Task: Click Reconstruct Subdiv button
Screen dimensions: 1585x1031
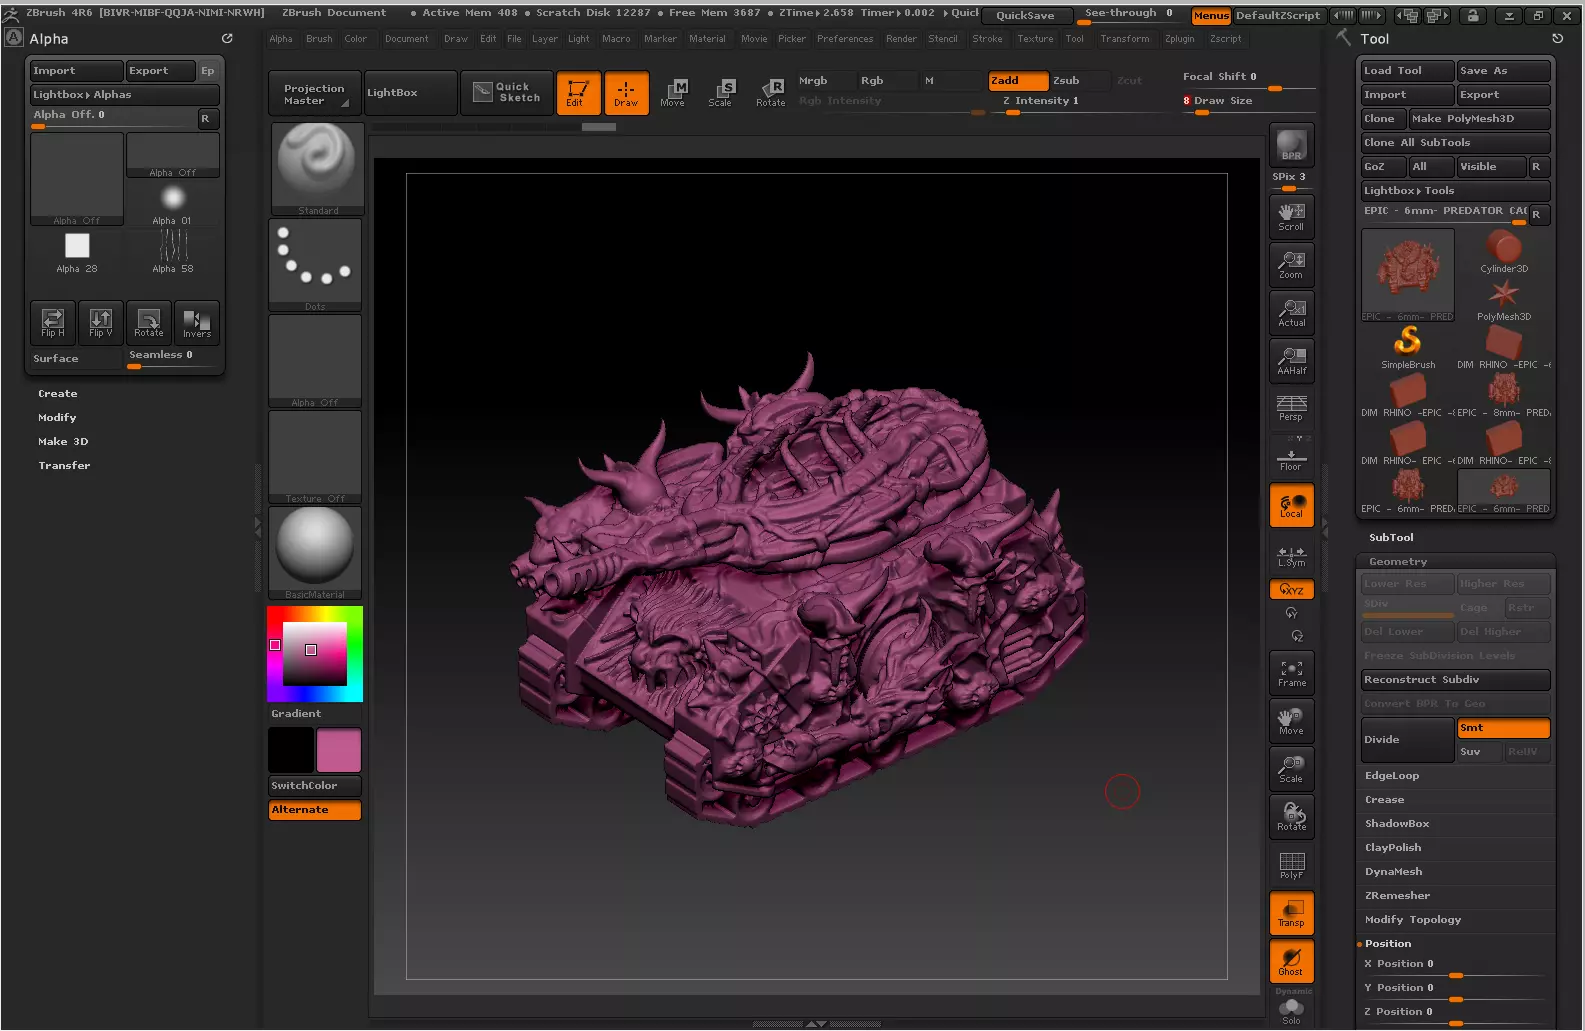Action: [x=1455, y=680]
